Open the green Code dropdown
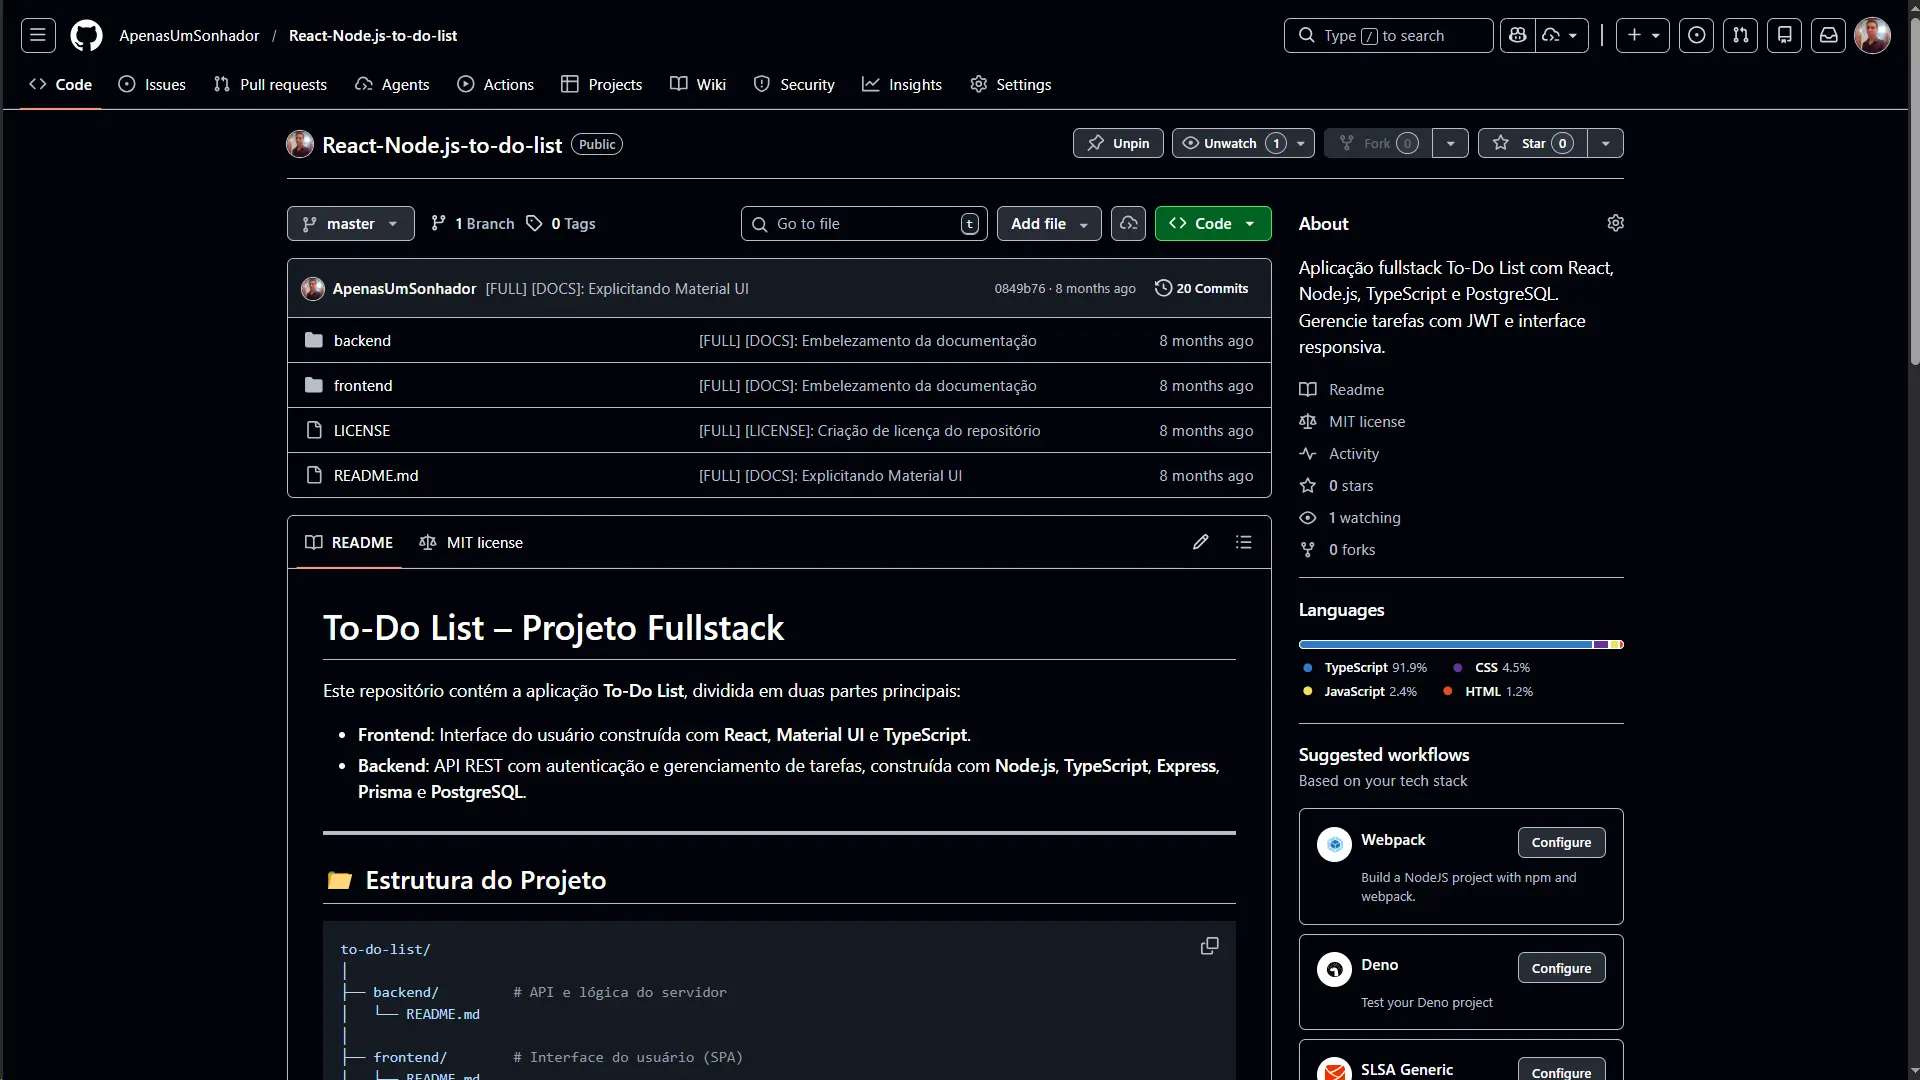The image size is (1920, 1080). [x=1212, y=224]
